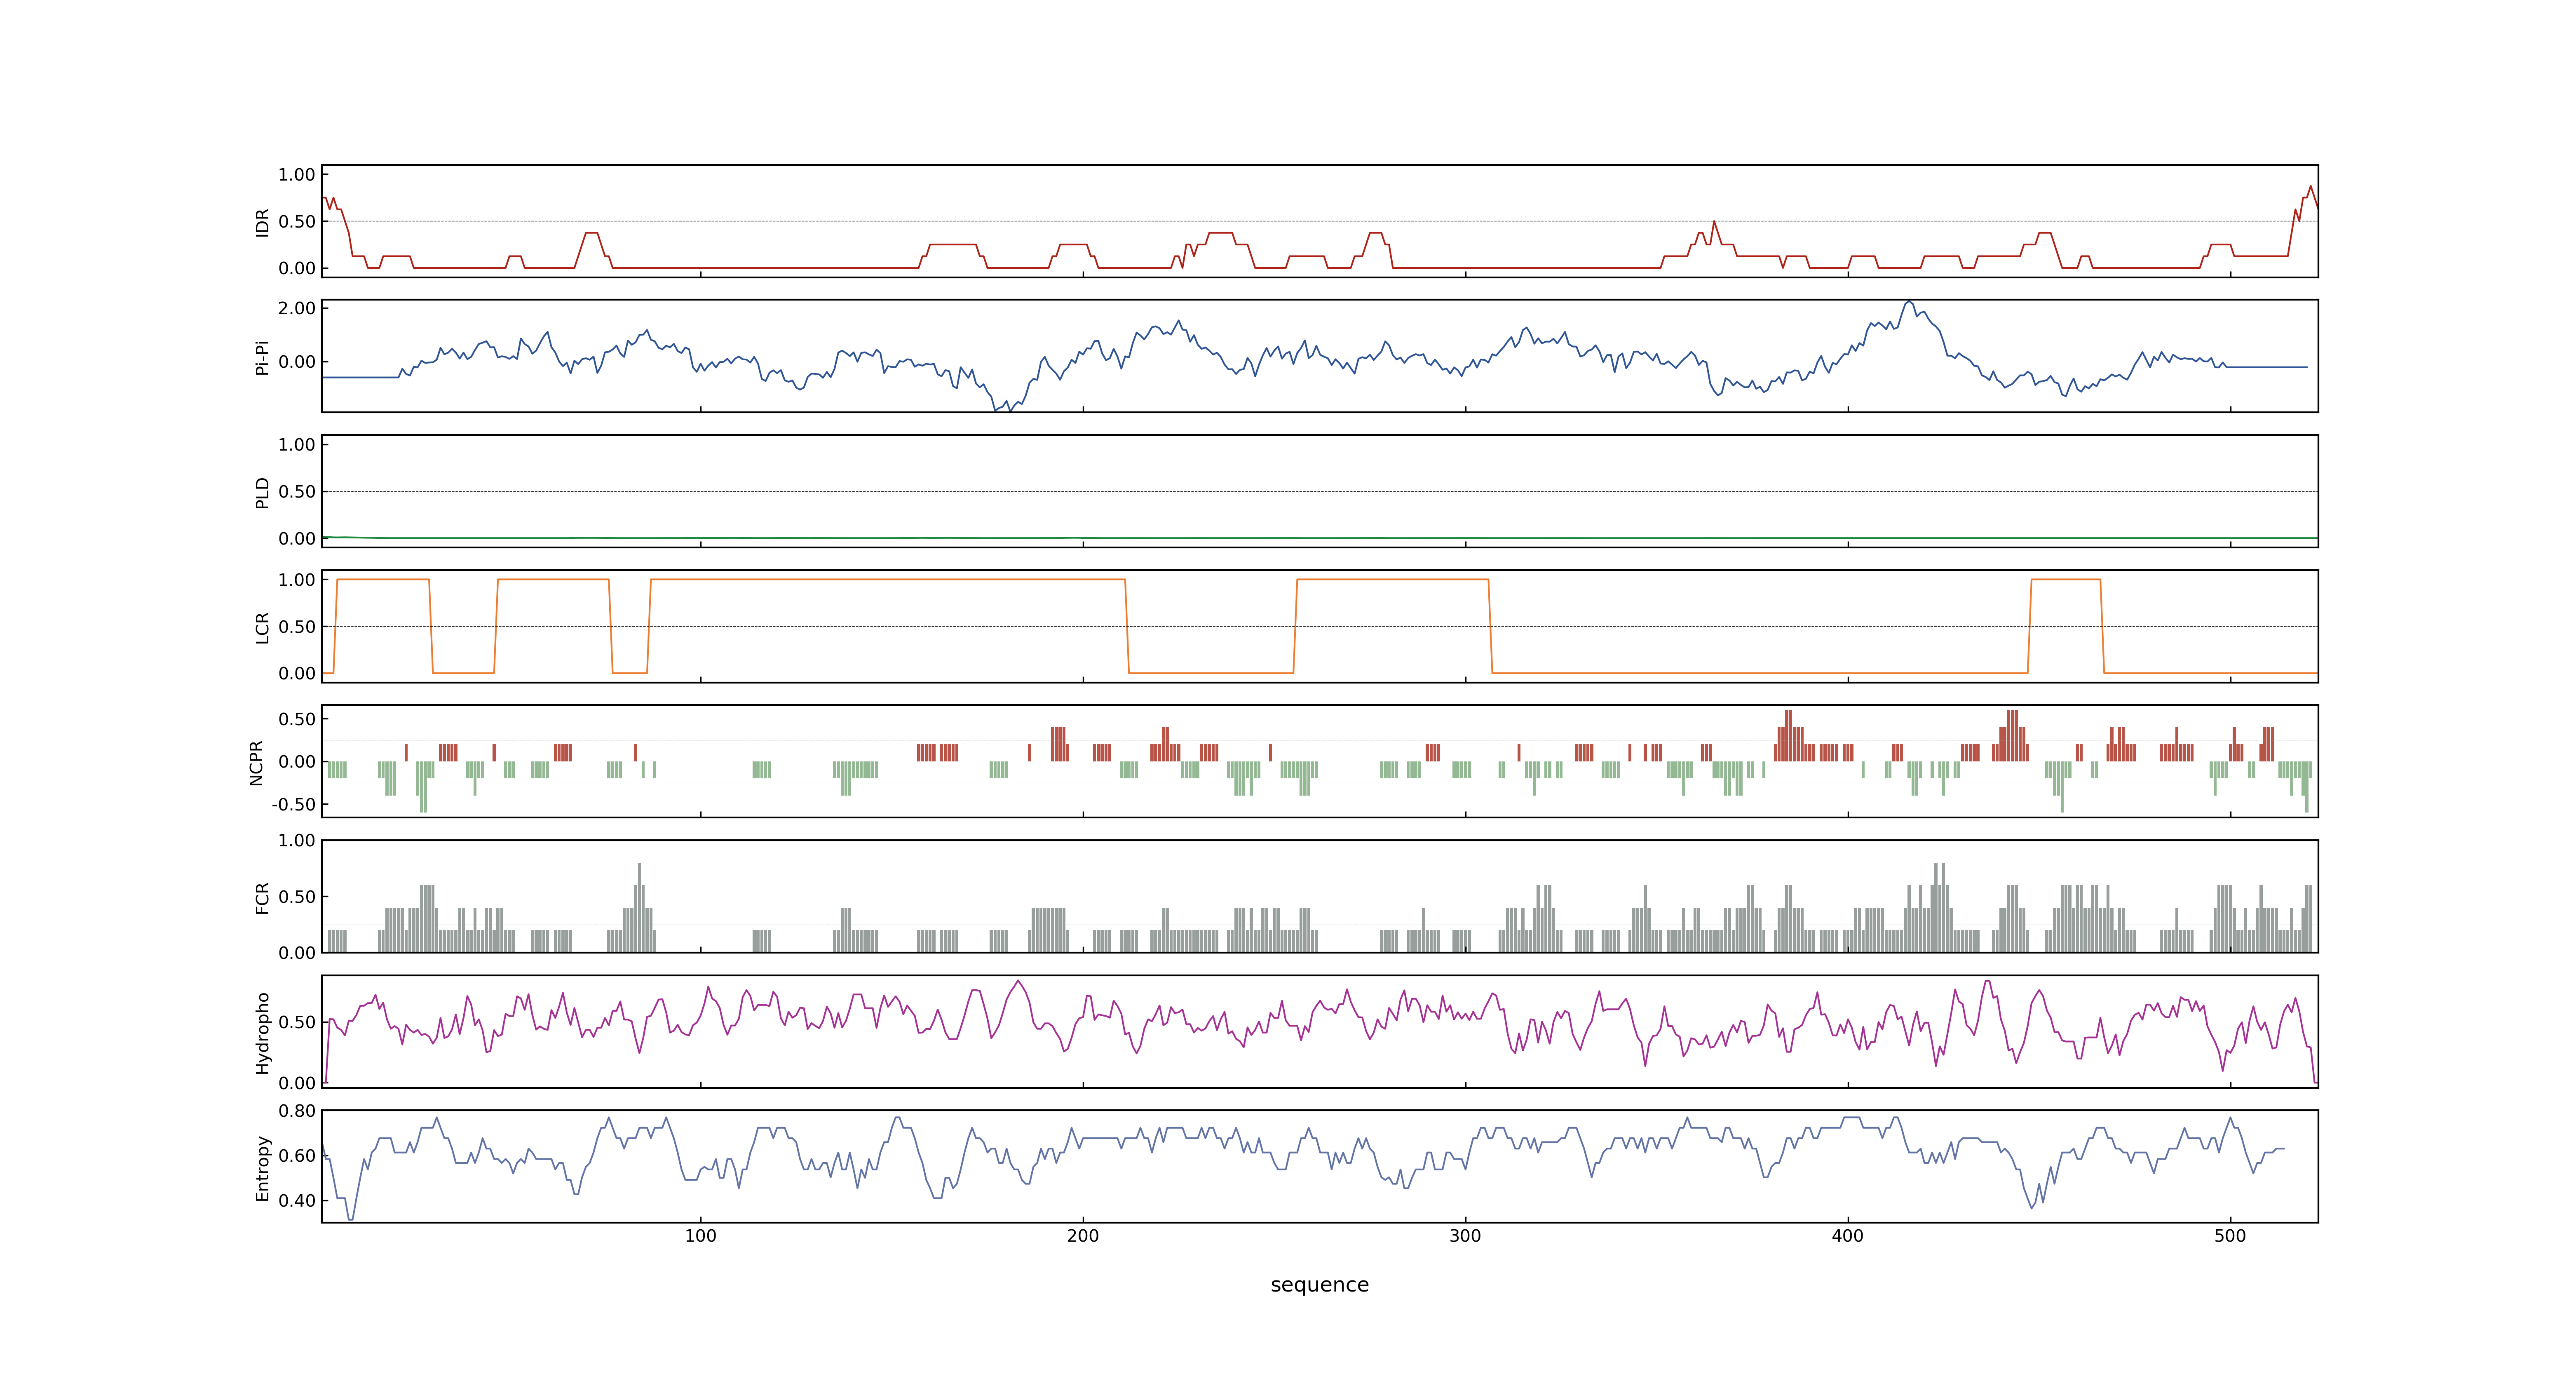Click the Entropy y-axis label

click(262, 1167)
